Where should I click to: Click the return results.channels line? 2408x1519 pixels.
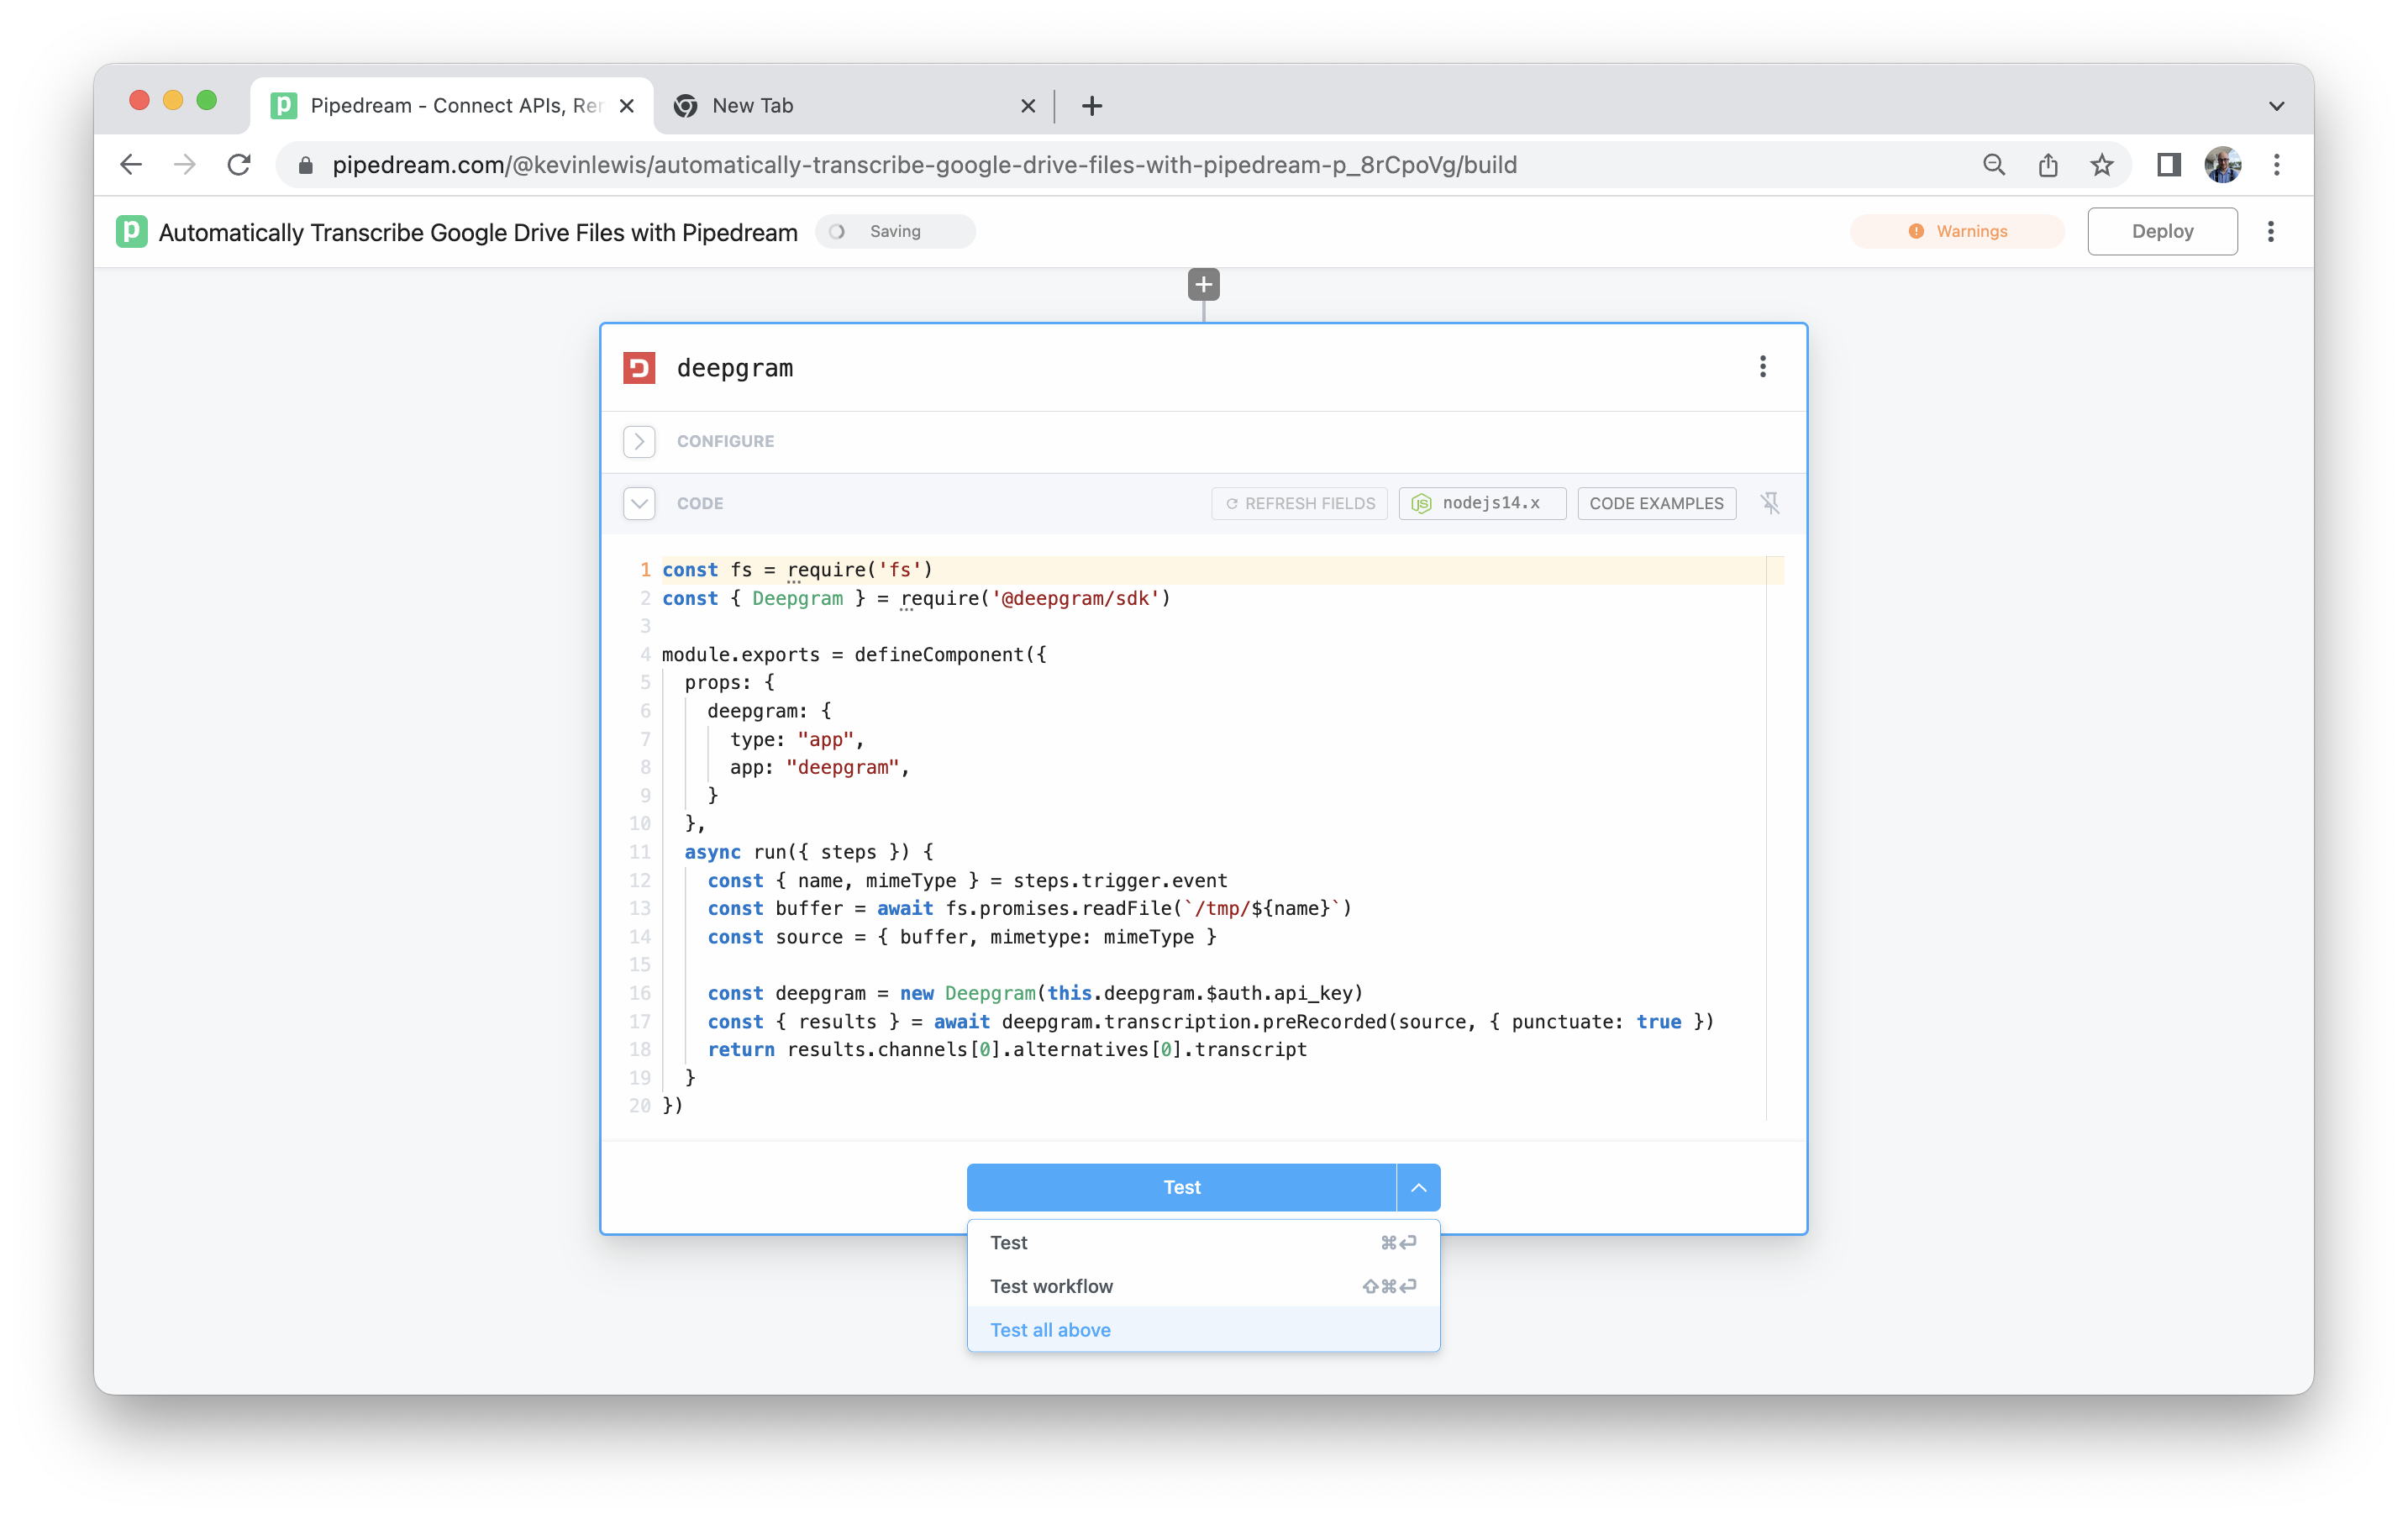coord(1007,1049)
